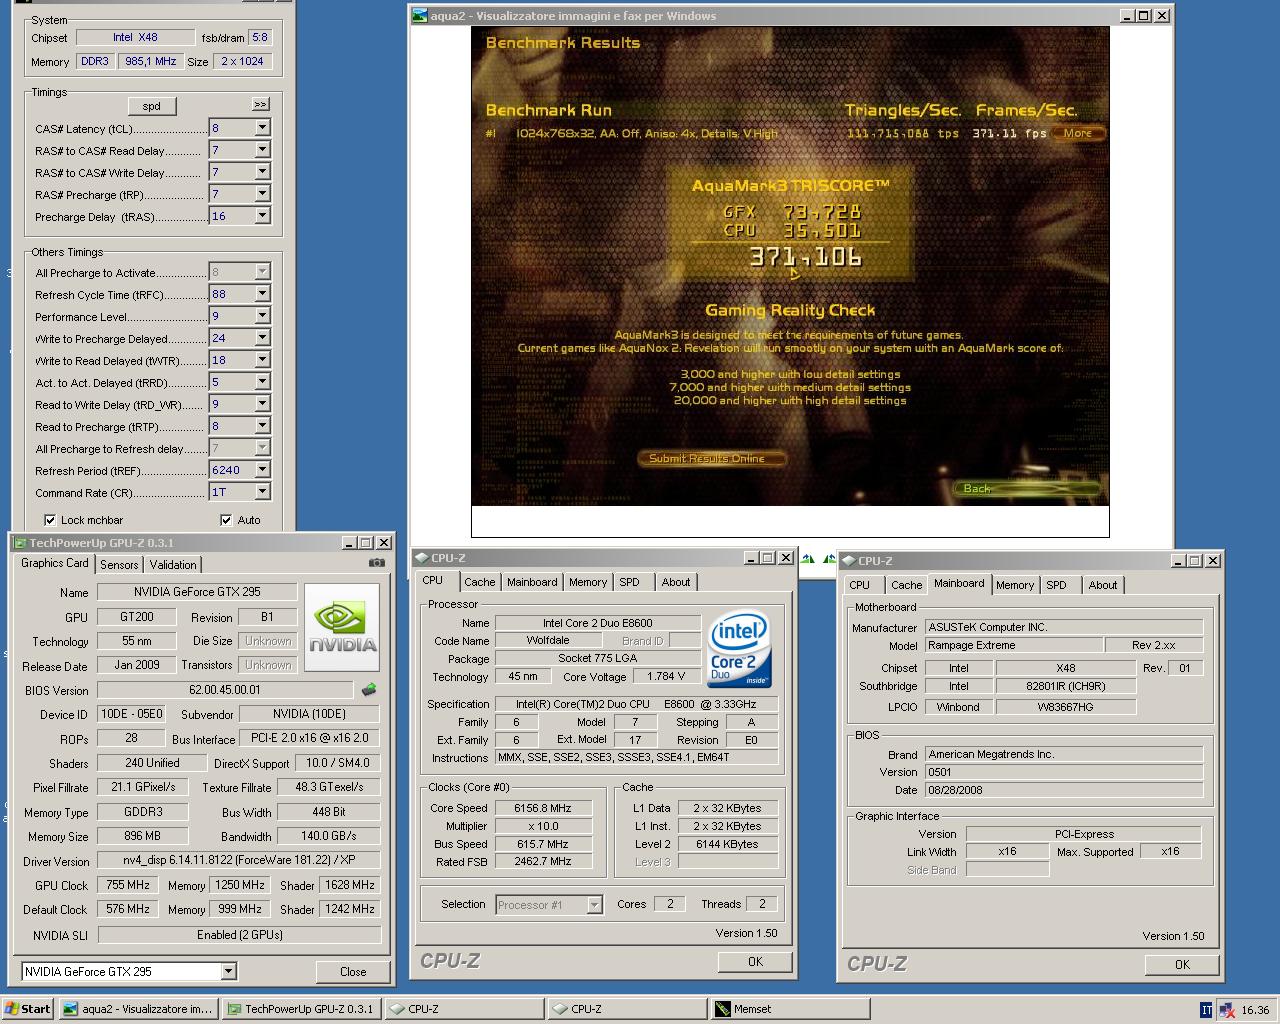This screenshot has width=1280, height=1024.
Task: Open the About tab in the CPU-Z Mainboard window
Action: [x=1102, y=585]
